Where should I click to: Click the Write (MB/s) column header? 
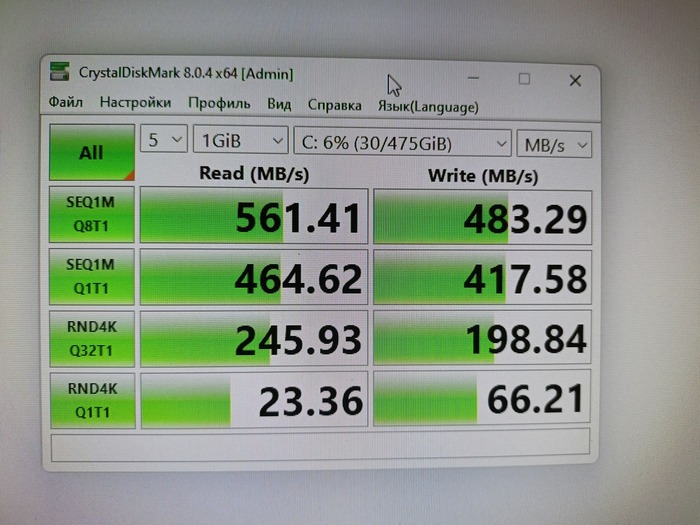point(483,176)
